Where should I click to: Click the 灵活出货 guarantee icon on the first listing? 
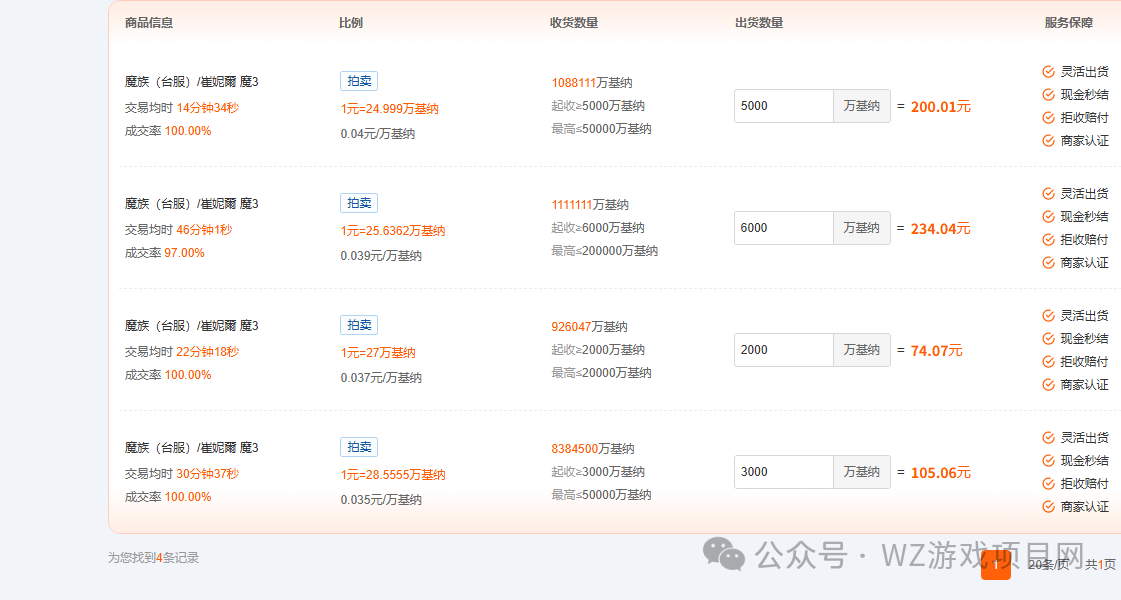tap(1048, 71)
